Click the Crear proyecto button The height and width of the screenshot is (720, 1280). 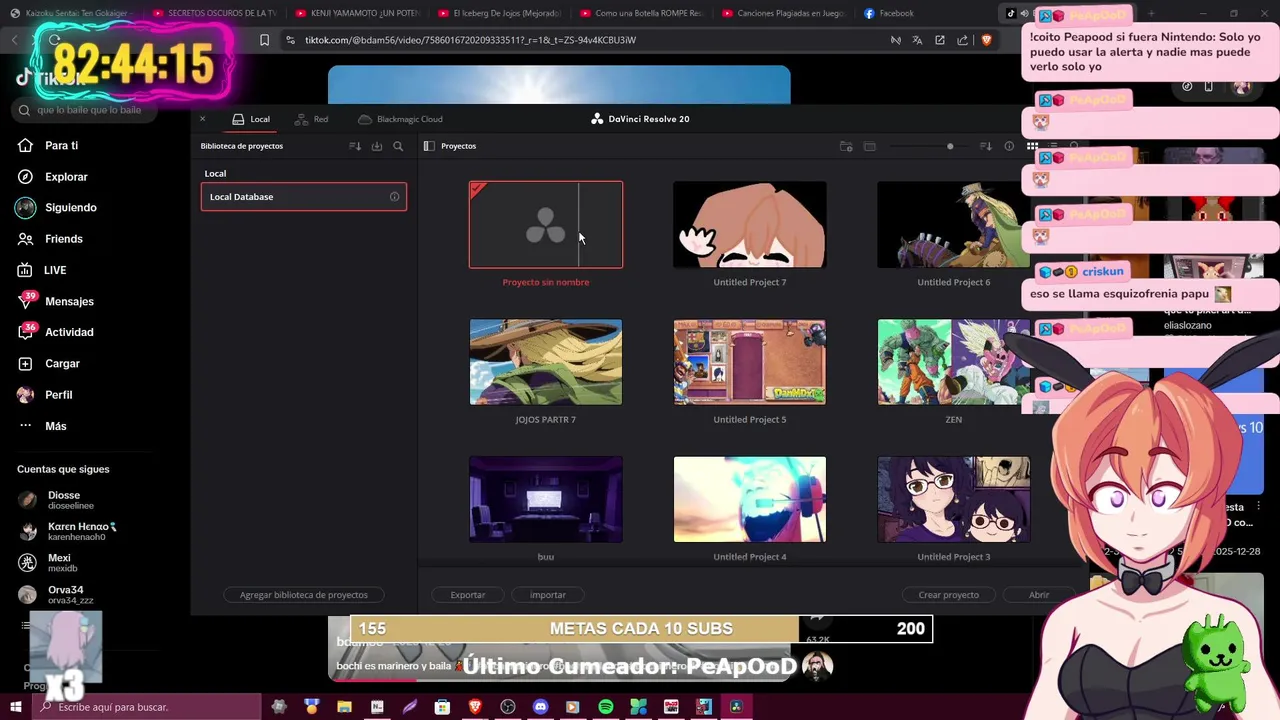tap(949, 595)
